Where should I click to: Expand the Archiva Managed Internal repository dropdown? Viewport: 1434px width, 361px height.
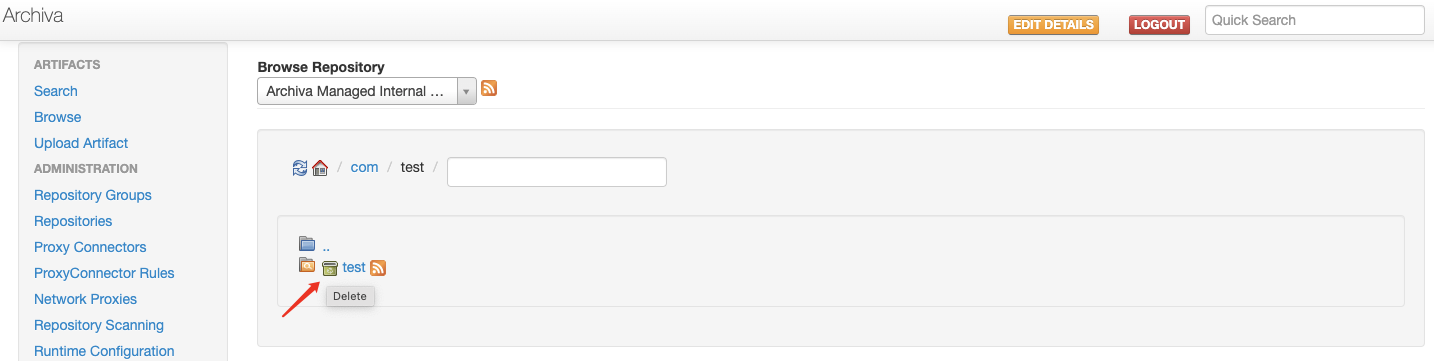point(366,91)
